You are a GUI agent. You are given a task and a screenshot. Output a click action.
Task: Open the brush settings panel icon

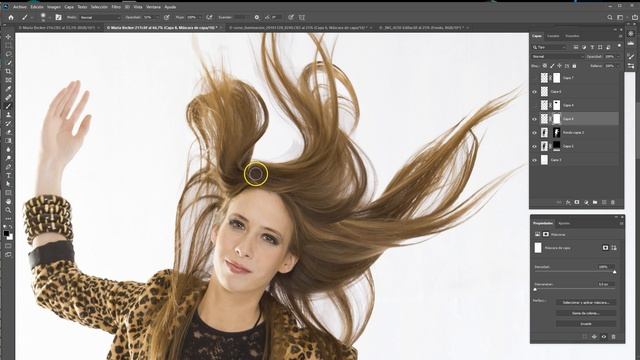point(58,17)
